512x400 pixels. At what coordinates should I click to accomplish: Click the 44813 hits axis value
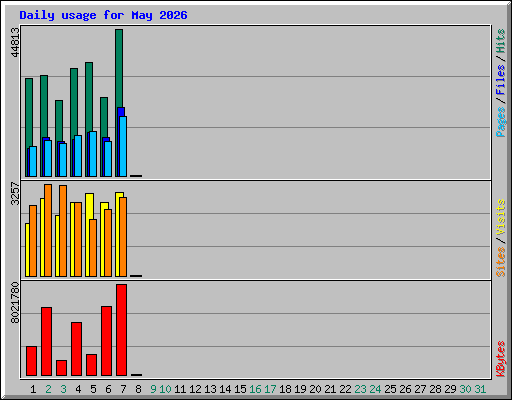coord(15,42)
